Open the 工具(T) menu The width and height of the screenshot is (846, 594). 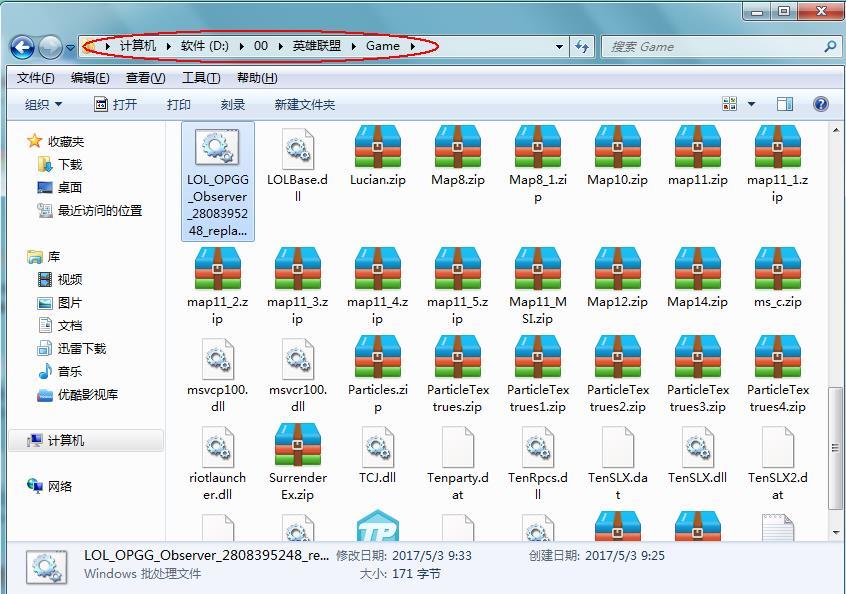coord(201,78)
